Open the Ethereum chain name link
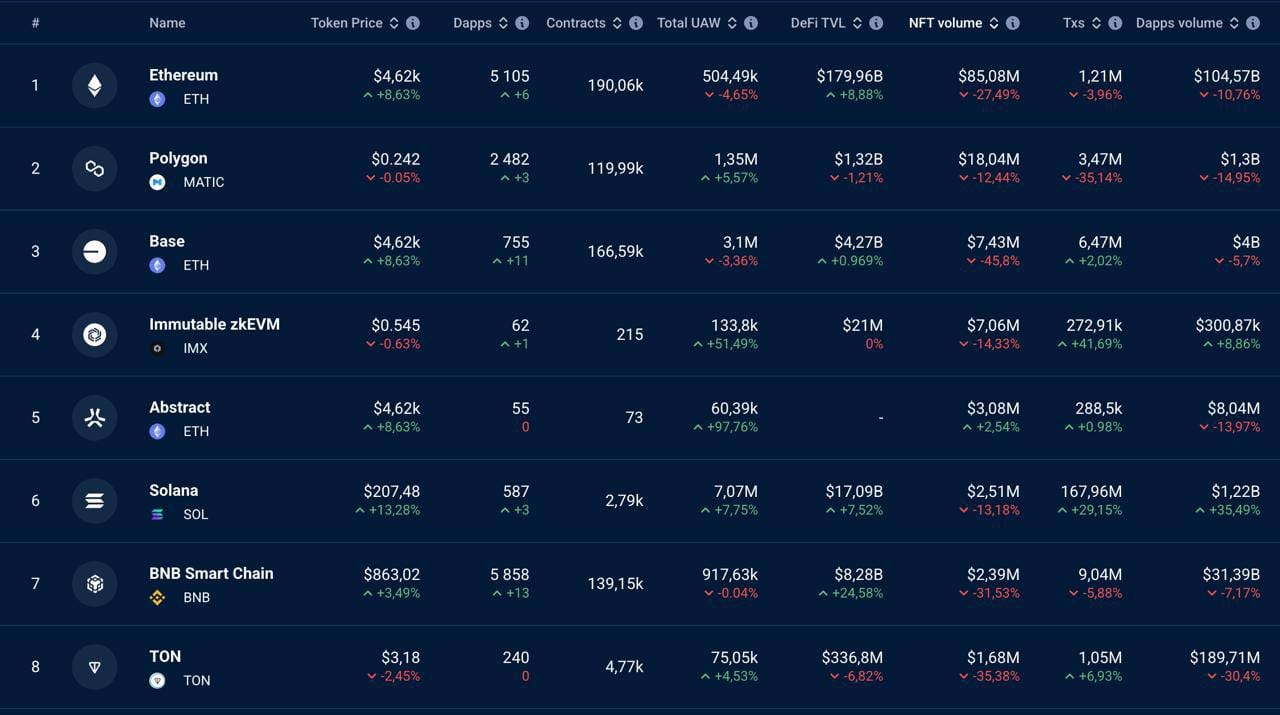Image resolution: width=1280 pixels, height=715 pixels. [x=183, y=75]
